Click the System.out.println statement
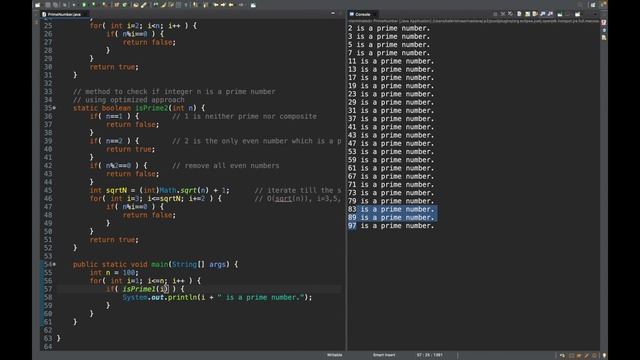The image size is (640, 360). point(217,298)
